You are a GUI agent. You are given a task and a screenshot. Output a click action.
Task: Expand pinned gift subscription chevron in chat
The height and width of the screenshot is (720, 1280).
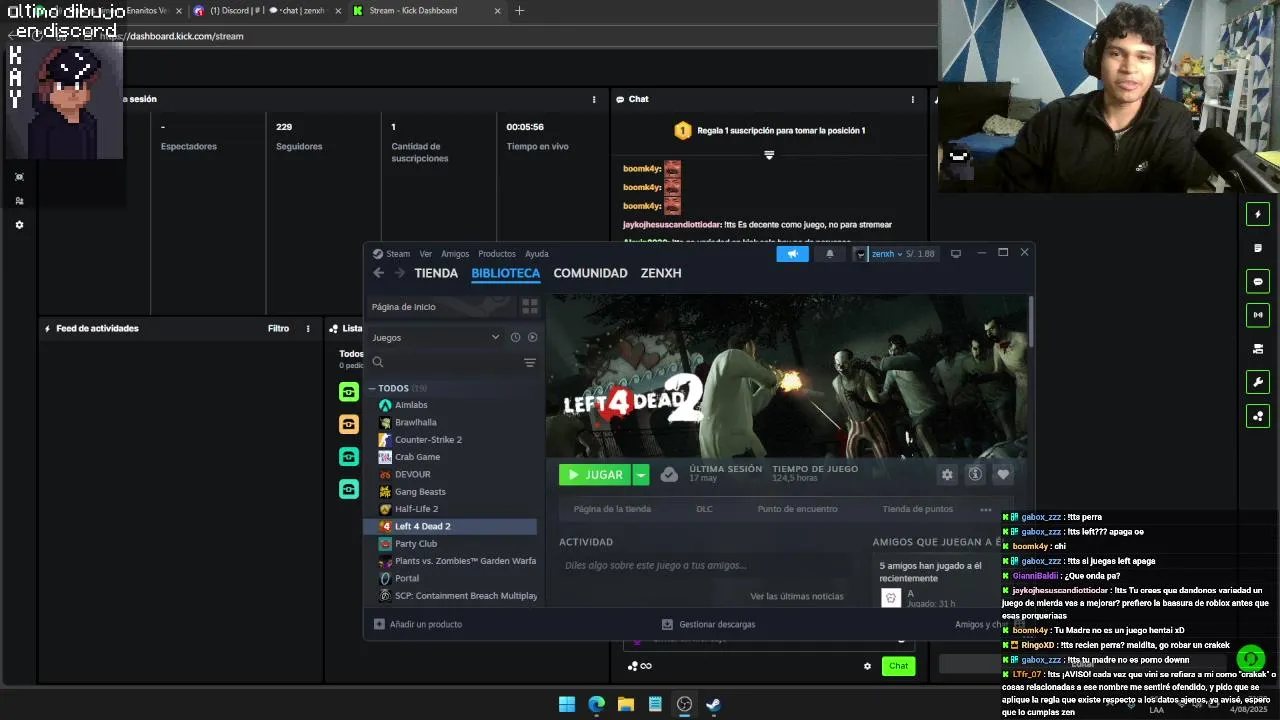pyautogui.click(x=769, y=155)
